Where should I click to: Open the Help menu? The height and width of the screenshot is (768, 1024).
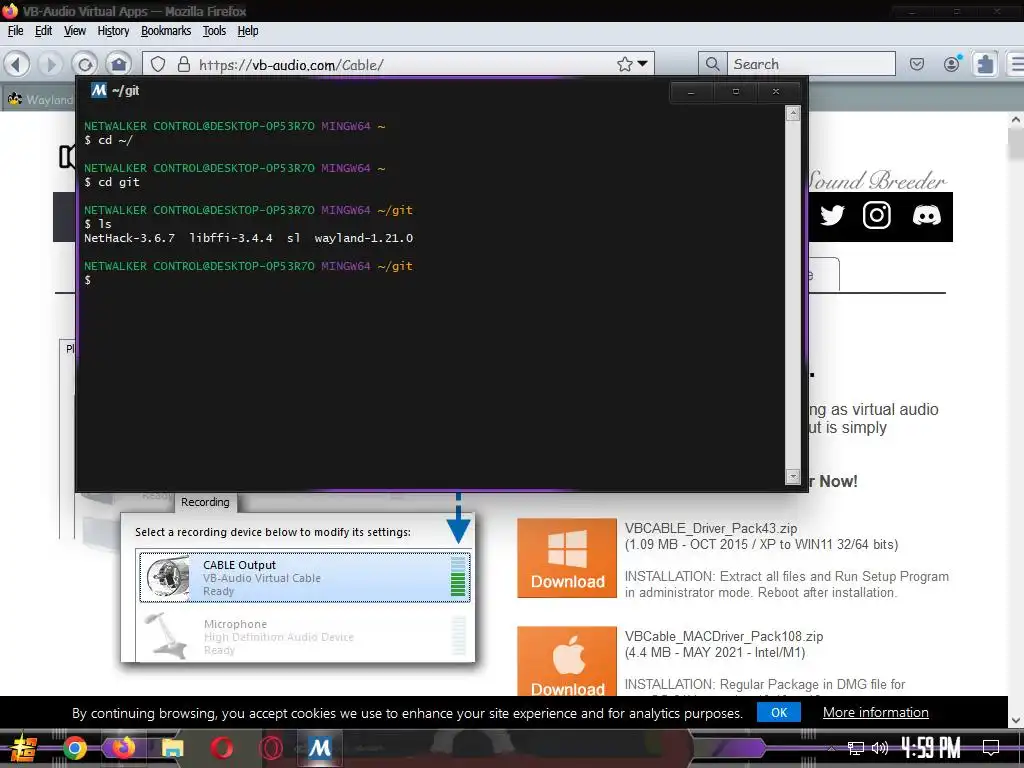(x=248, y=31)
